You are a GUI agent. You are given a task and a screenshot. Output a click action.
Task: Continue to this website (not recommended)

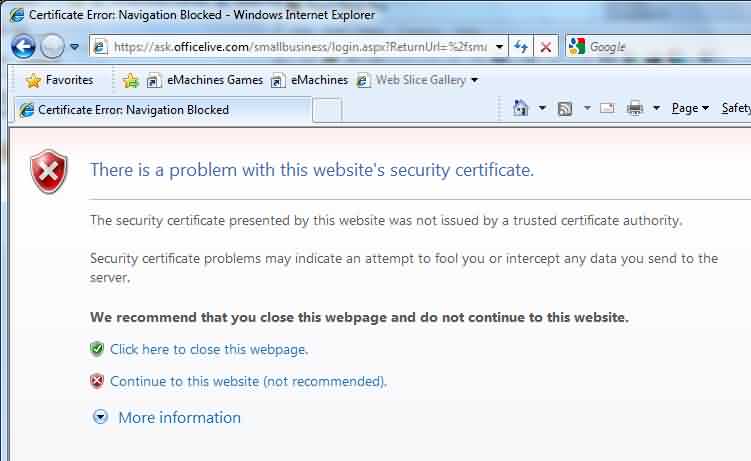tap(248, 382)
